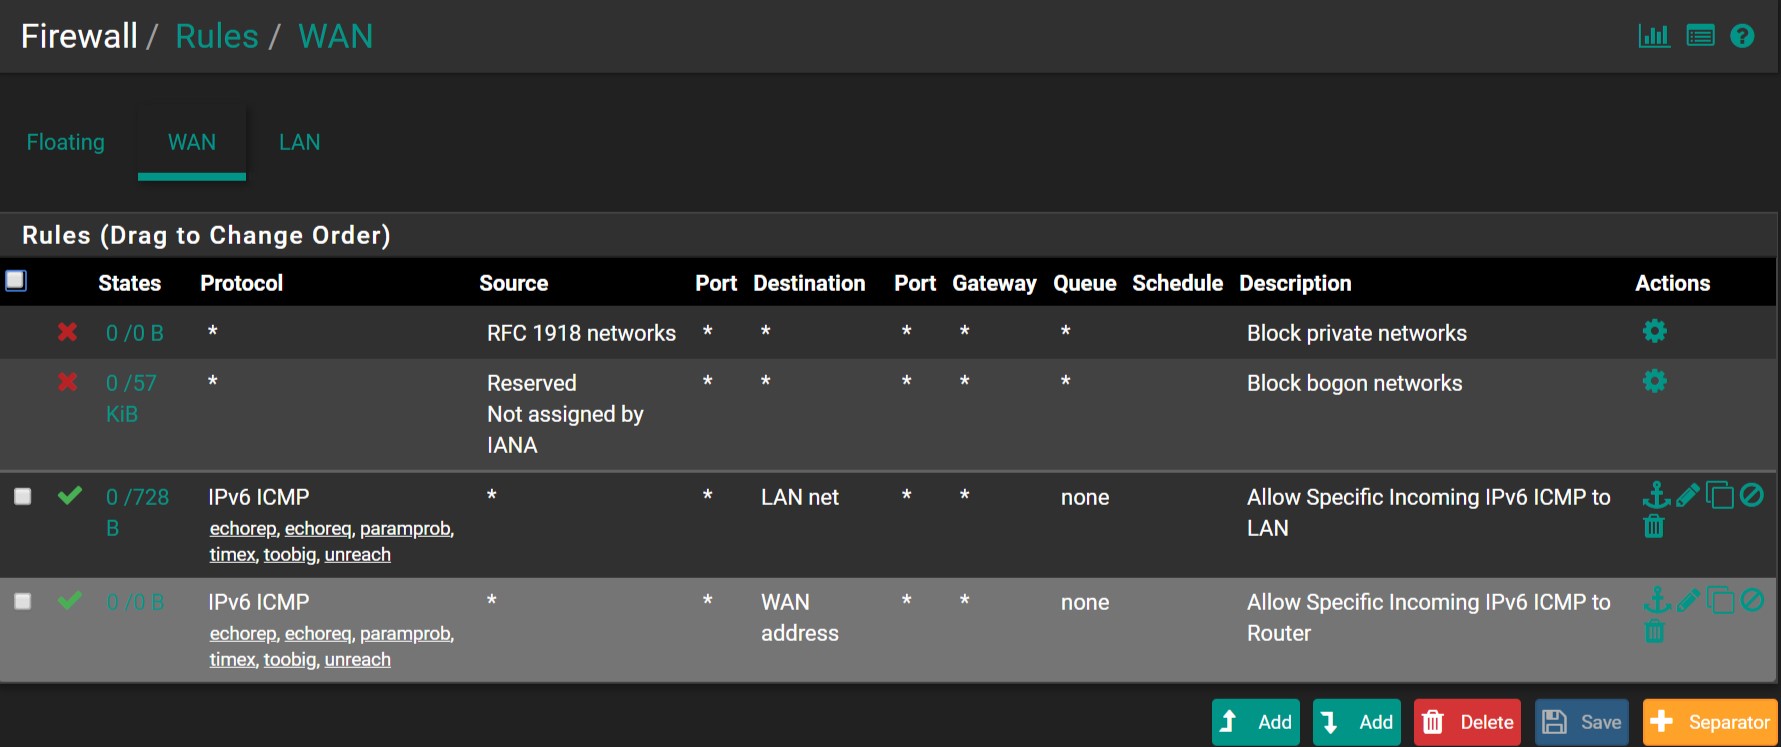
Task: Switch to the LAN tab
Action: [x=299, y=142]
